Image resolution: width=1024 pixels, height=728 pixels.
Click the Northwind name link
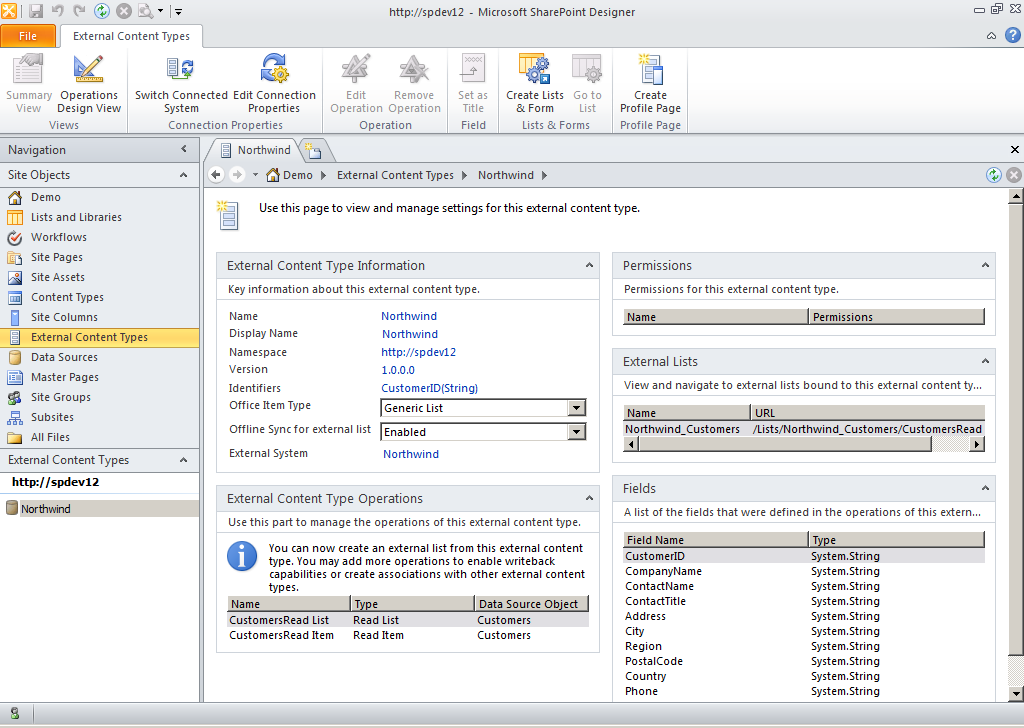409,316
